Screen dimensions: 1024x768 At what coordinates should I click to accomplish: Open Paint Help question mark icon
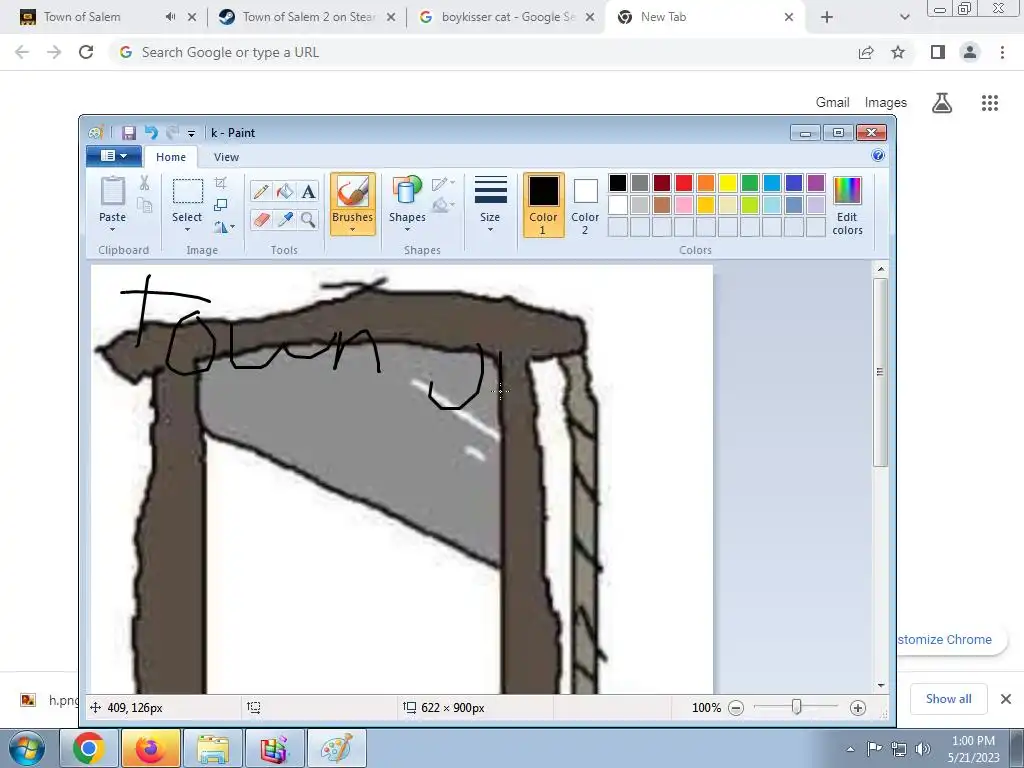[878, 155]
